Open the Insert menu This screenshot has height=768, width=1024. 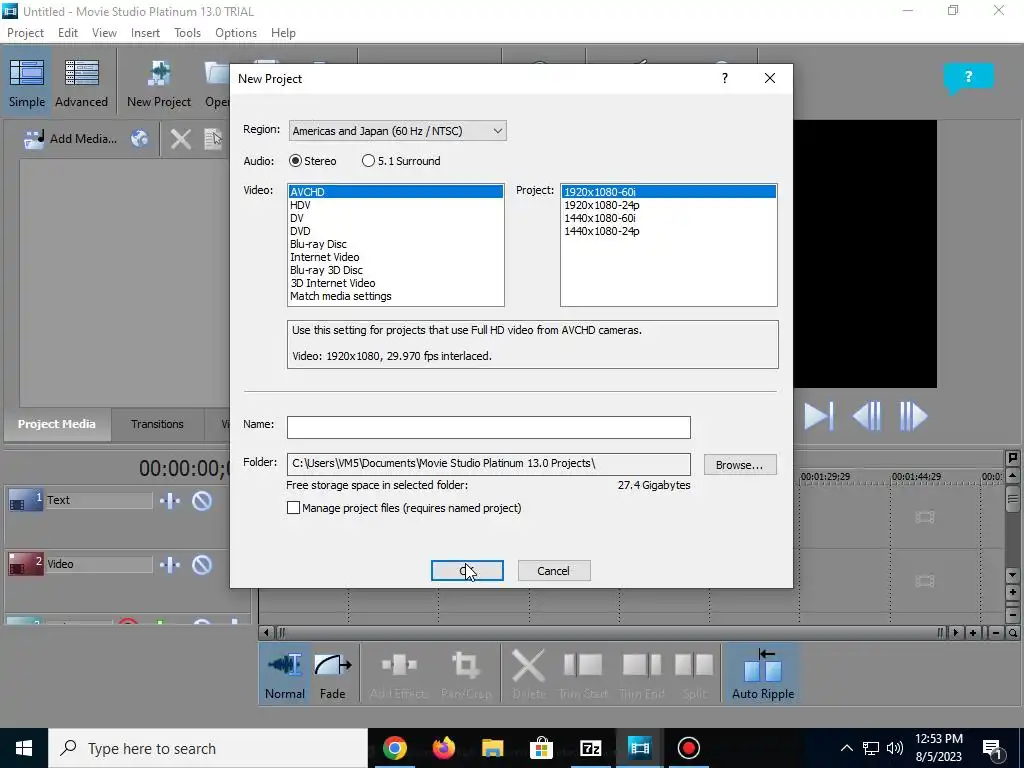click(x=145, y=33)
